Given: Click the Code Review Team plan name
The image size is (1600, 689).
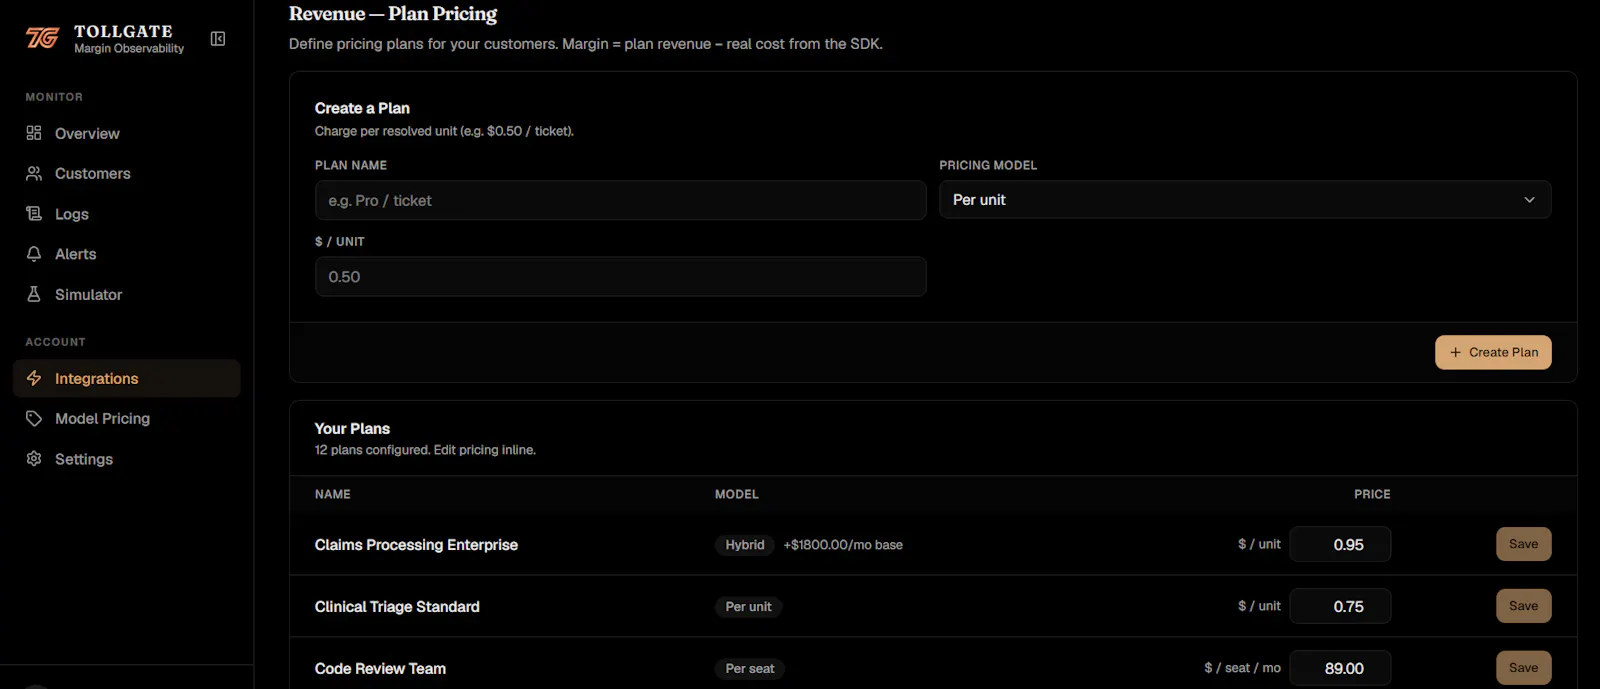Looking at the screenshot, I should (380, 669).
